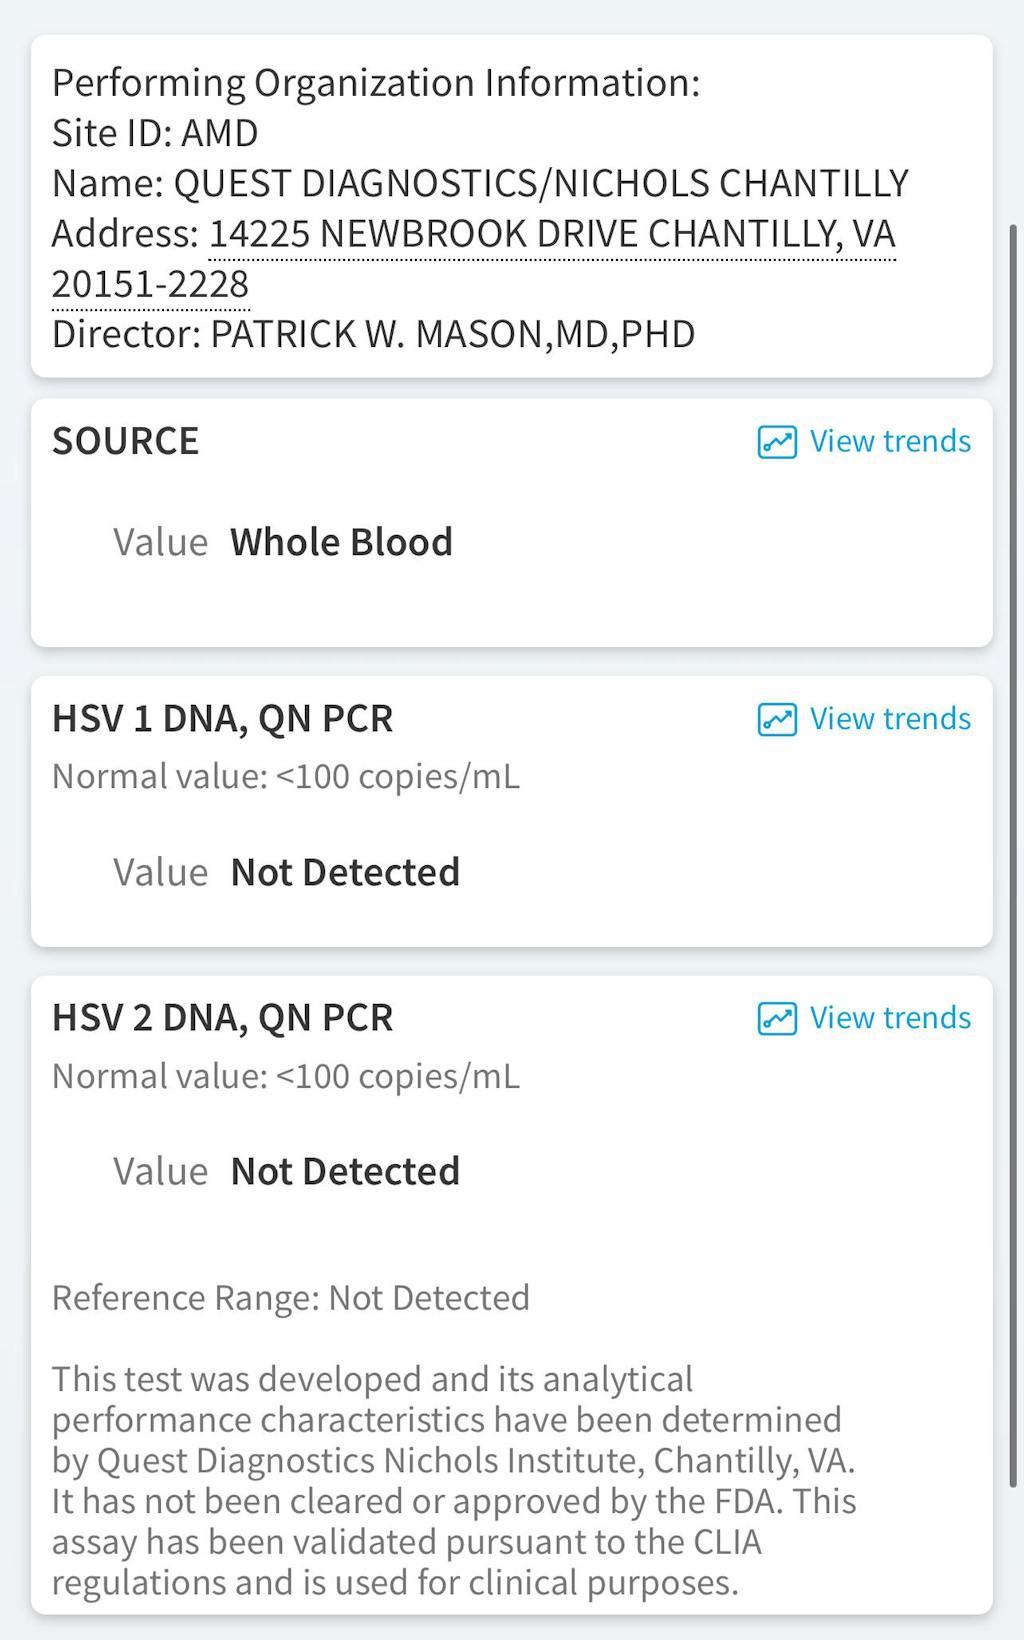Click the normal value text under HSV 2
The width and height of the screenshot is (1024, 1640).
pos(286,1077)
